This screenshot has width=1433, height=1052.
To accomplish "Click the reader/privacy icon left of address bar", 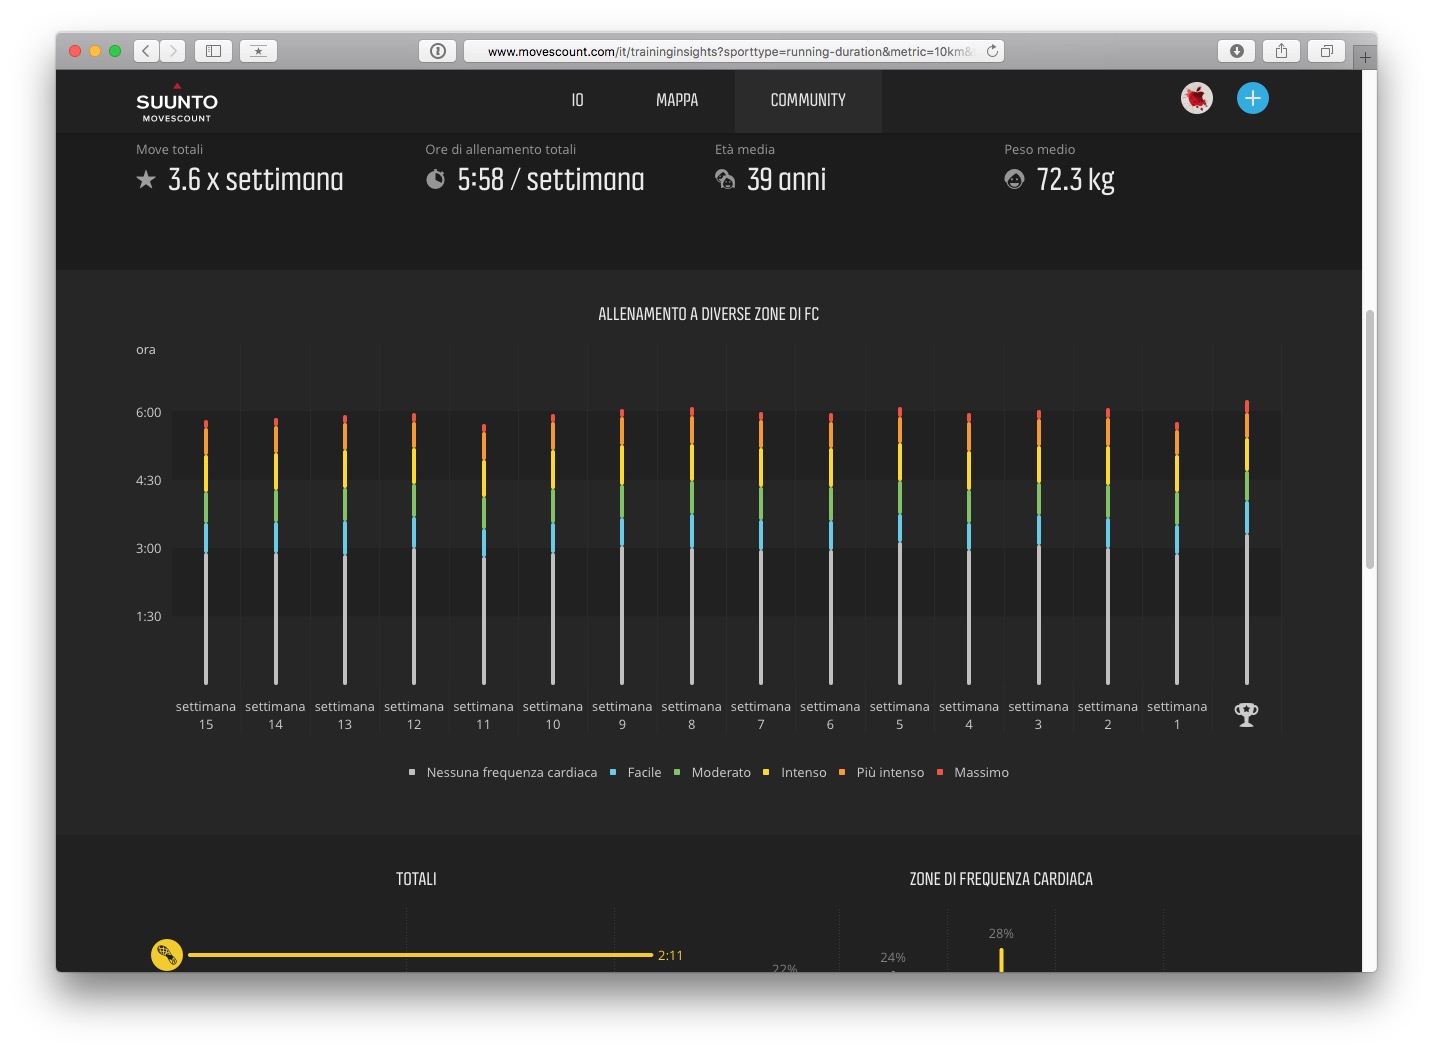I will 438,51.
